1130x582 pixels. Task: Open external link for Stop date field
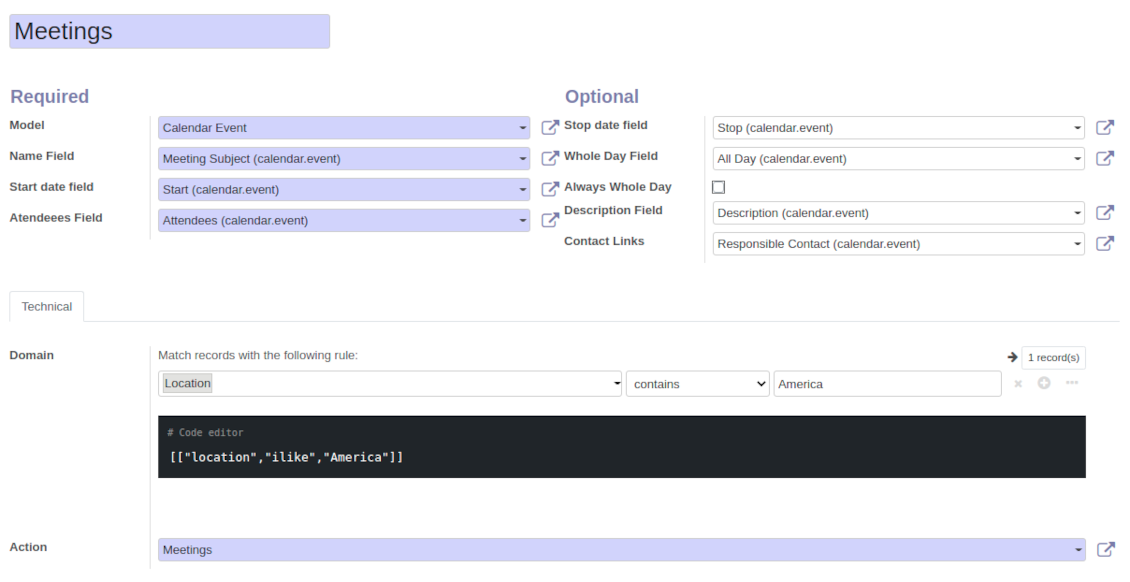click(1104, 128)
